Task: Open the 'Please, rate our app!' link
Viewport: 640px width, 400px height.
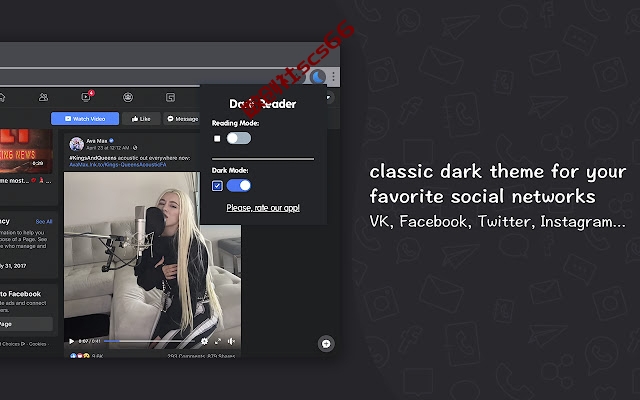Action: (x=263, y=208)
